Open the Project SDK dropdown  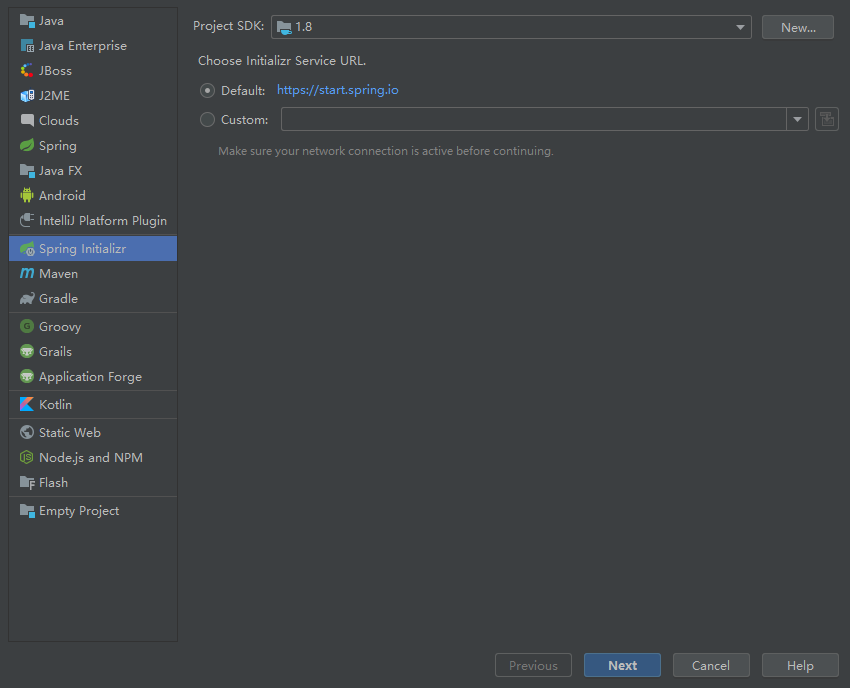(x=511, y=27)
